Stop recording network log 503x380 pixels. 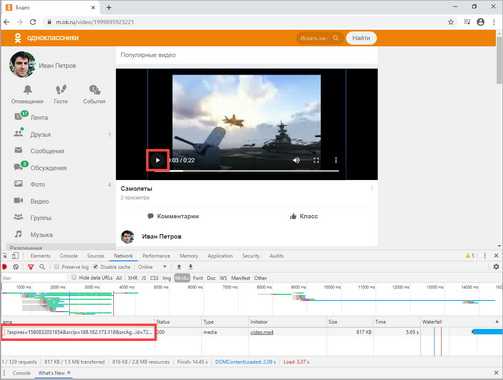click(4, 267)
